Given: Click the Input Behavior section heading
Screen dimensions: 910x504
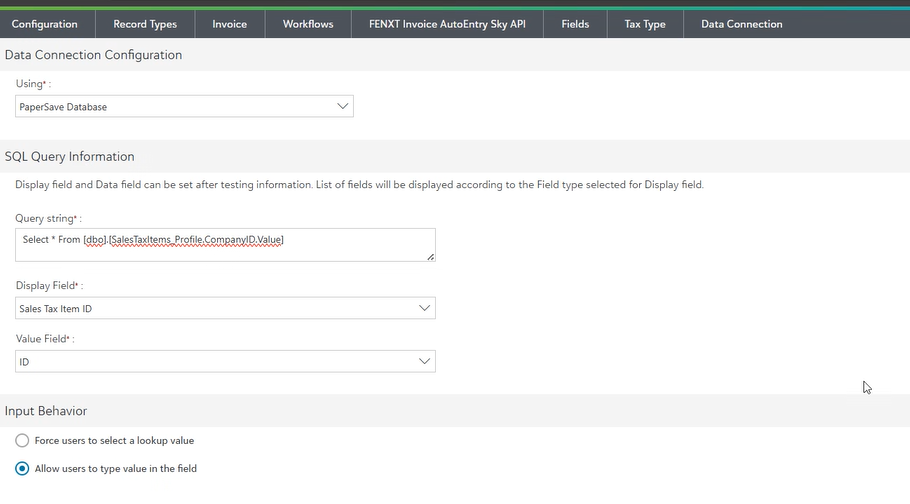Looking at the screenshot, I should (46, 411).
